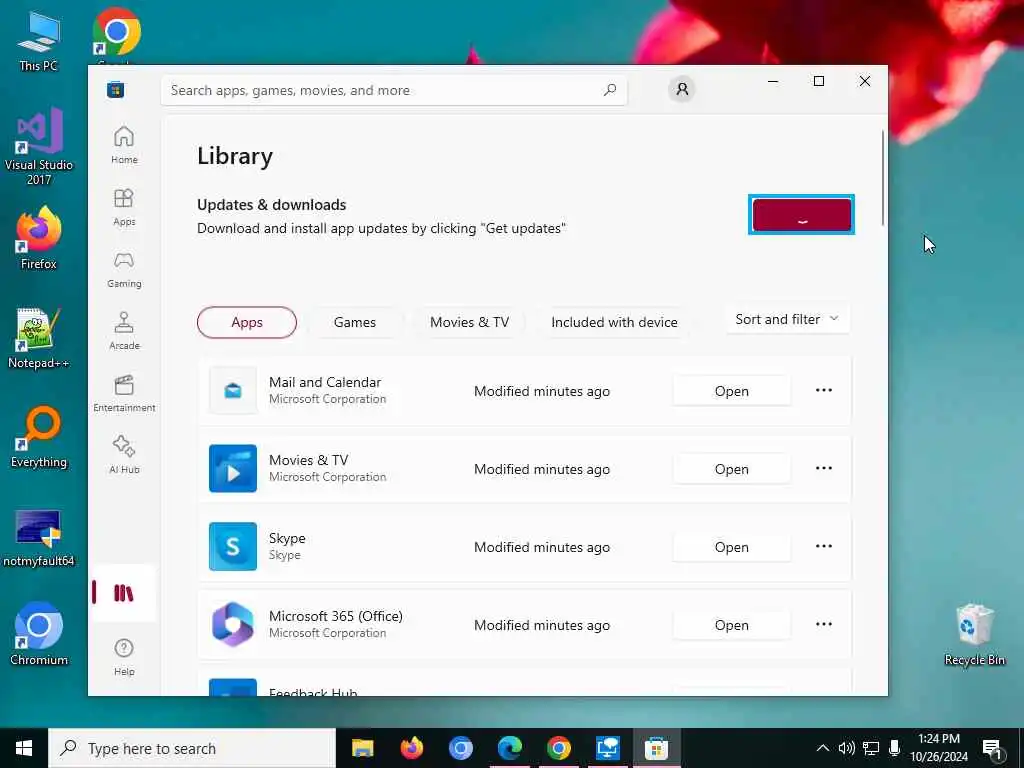Click the Mail and Calendar title text
The width and height of the screenshot is (1024, 768).
coord(325,382)
